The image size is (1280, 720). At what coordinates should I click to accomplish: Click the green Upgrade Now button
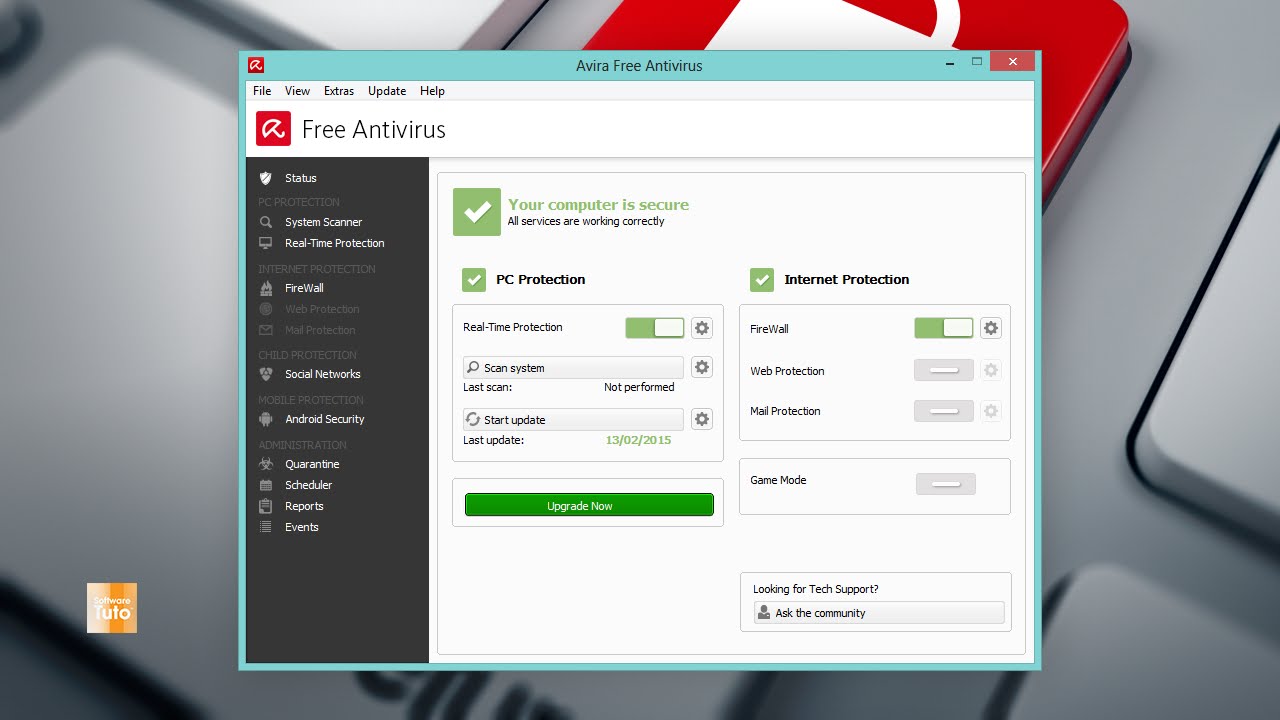(x=589, y=505)
